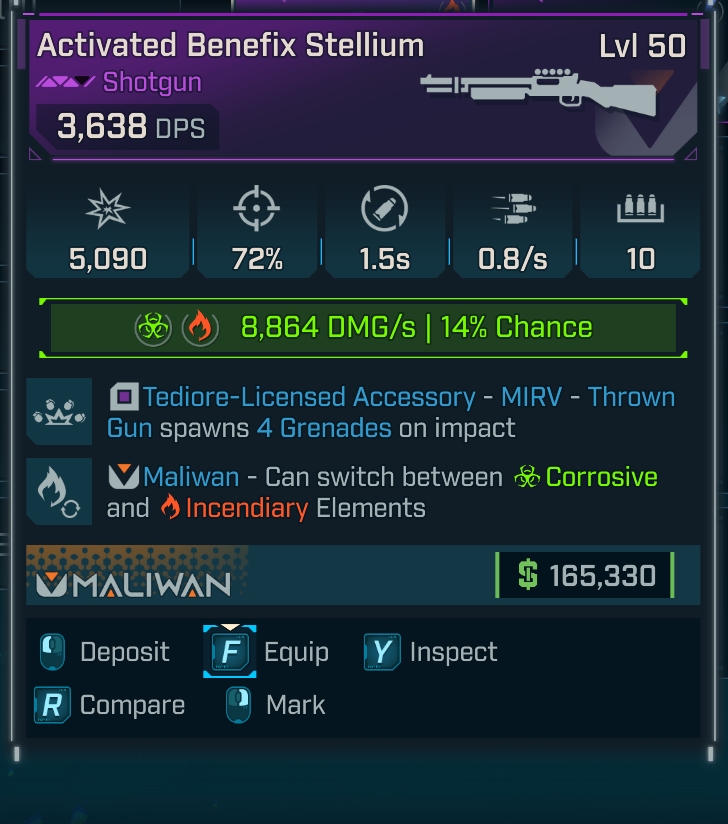The width and height of the screenshot is (728, 824).
Task: Click the Maliwan manufacturer logo
Action: click(x=134, y=584)
